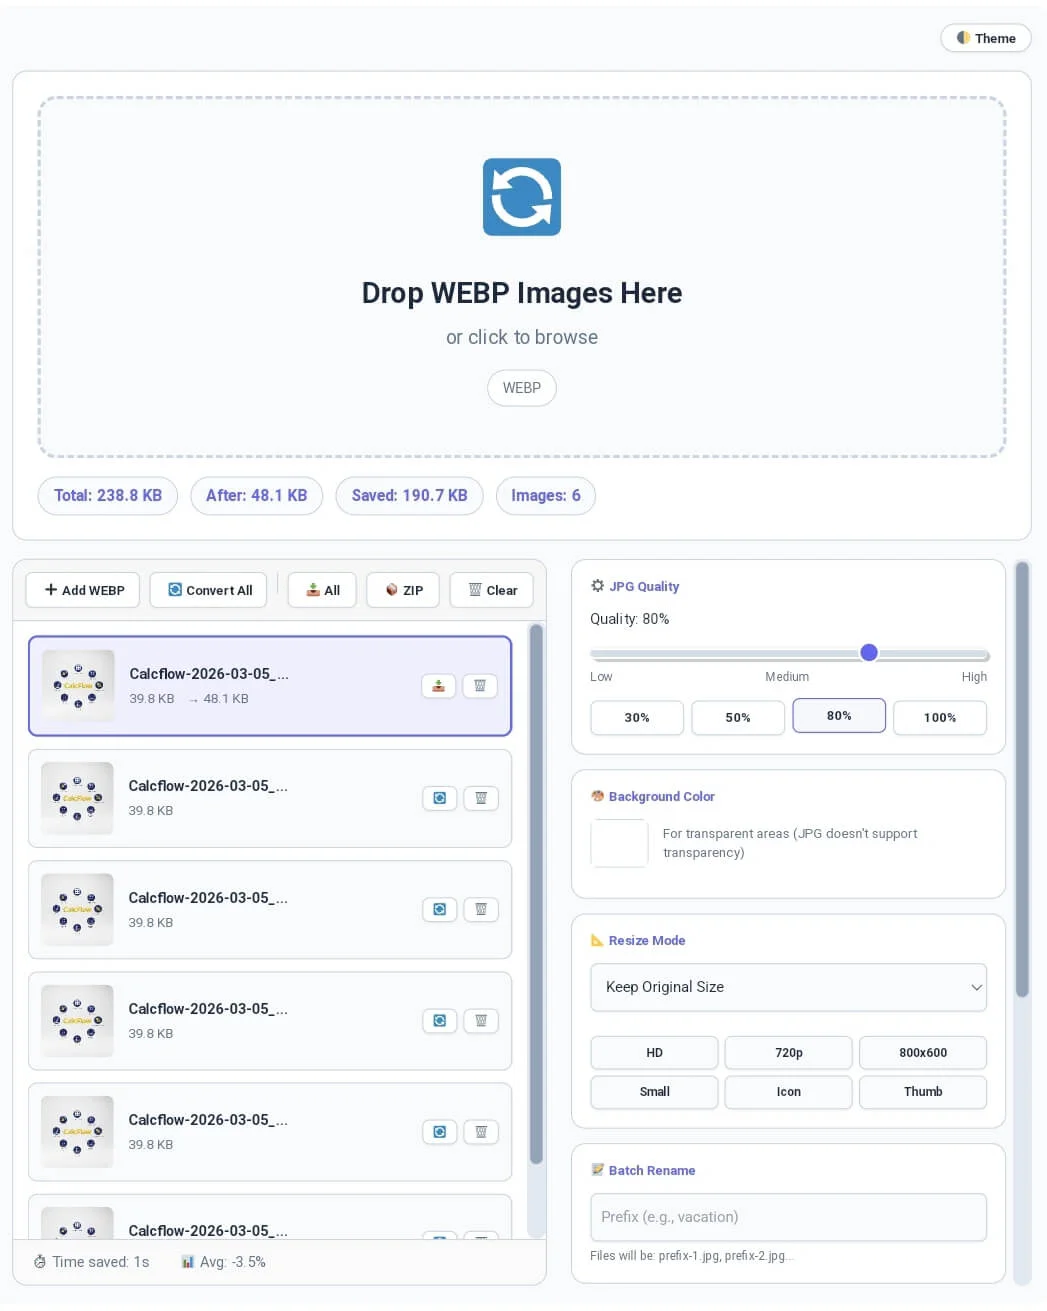Click the Saved: 190.7 KB stat pill
Viewport: 1047px width, 1311px height.
[409, 495]
